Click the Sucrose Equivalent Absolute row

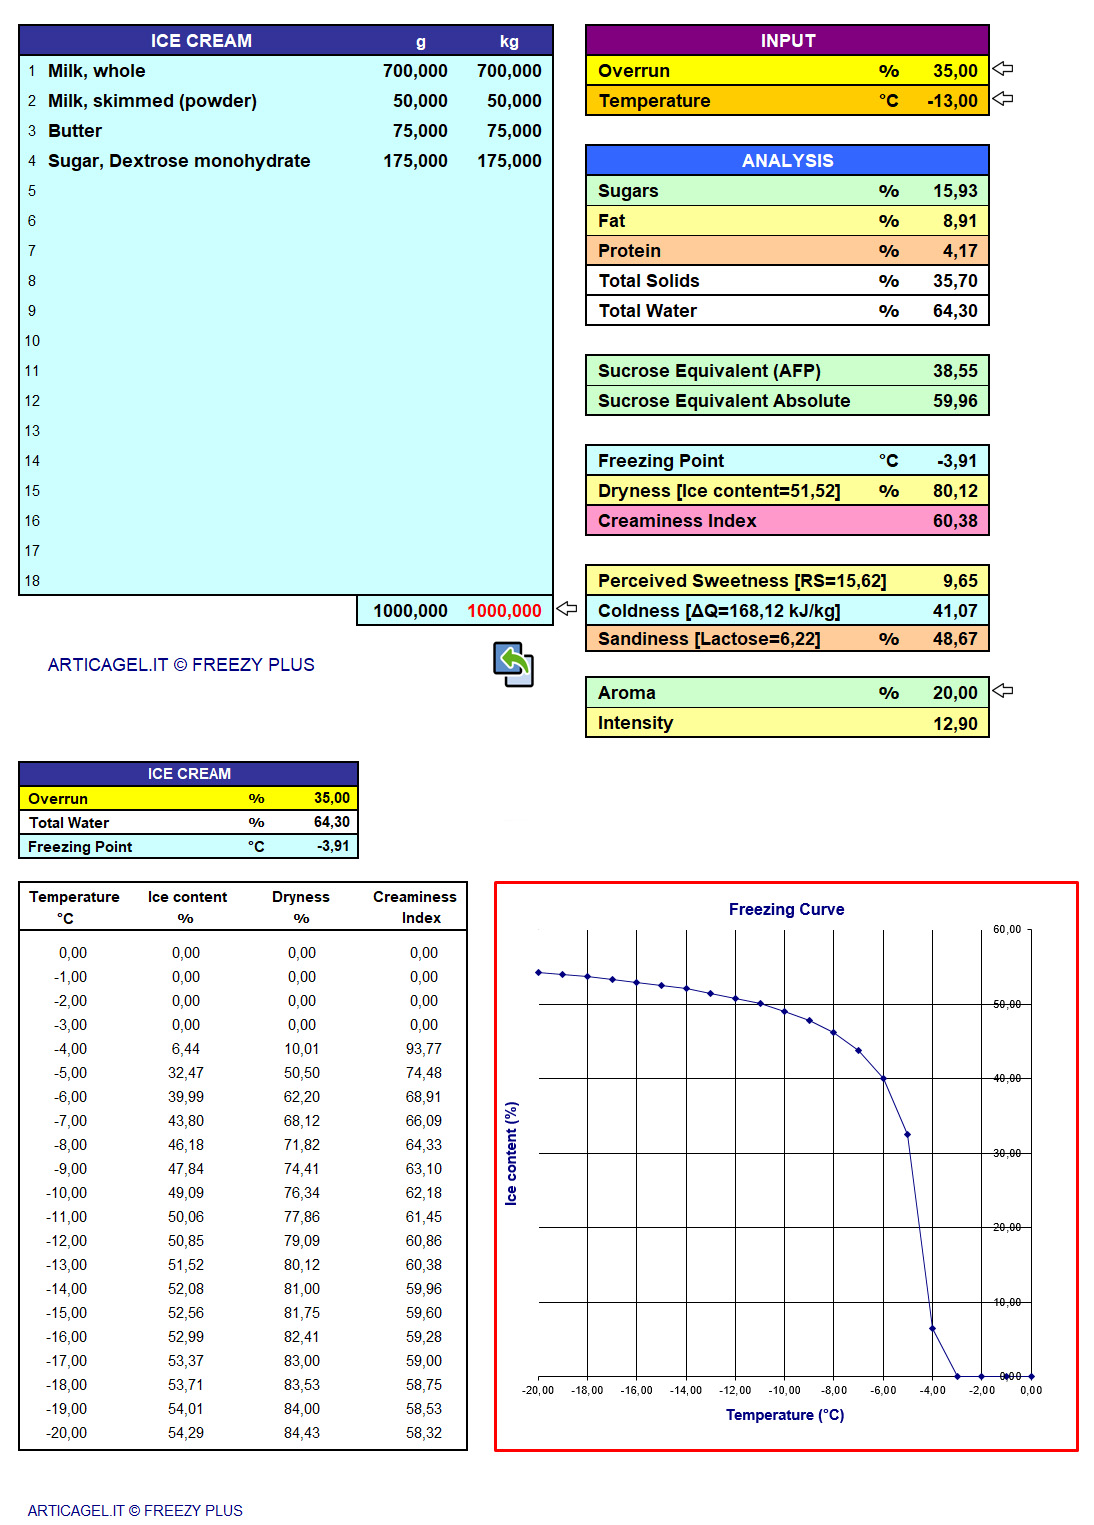click(787, 401)
